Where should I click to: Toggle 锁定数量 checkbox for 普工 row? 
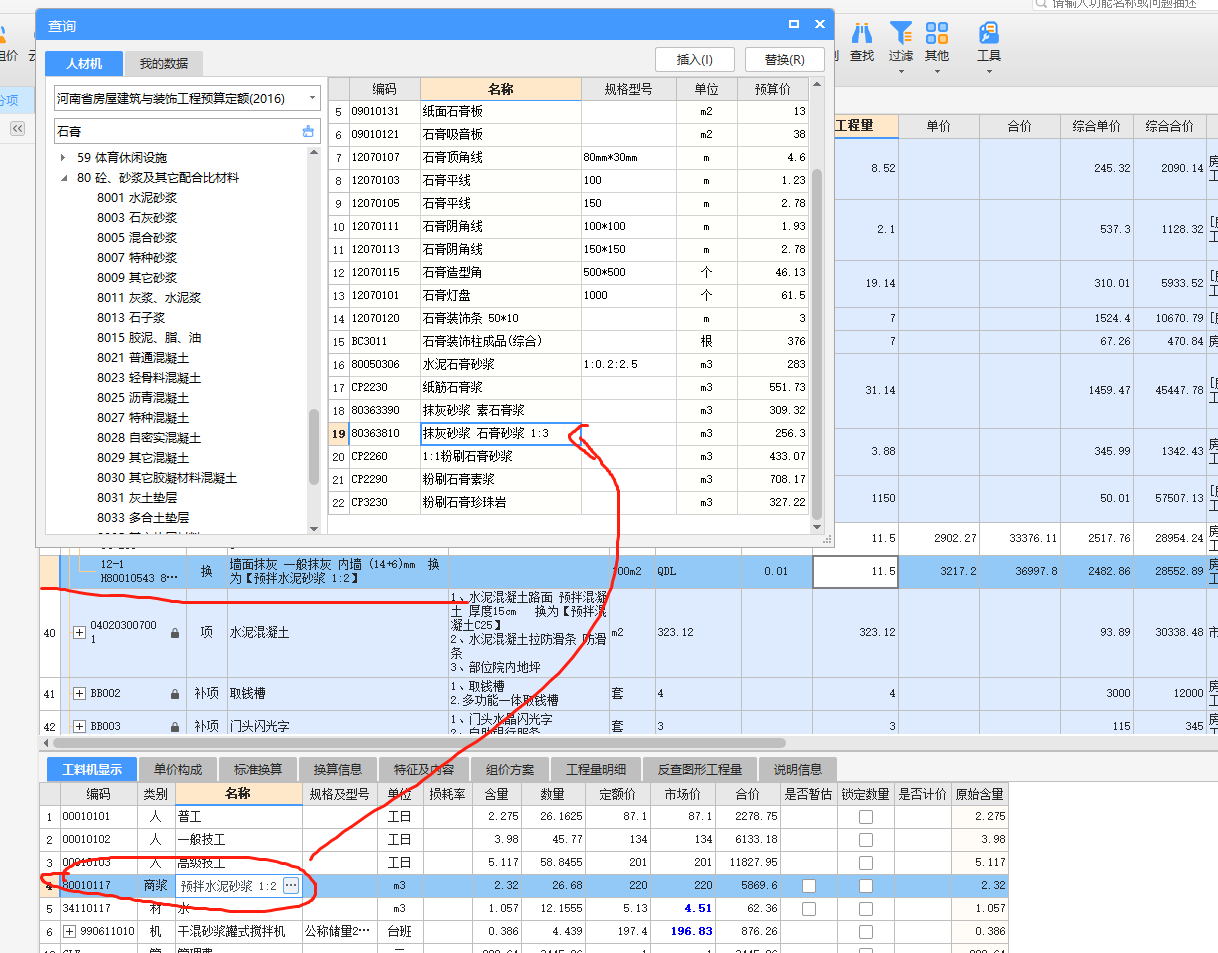pyautogui.click(x=866, y=817)
